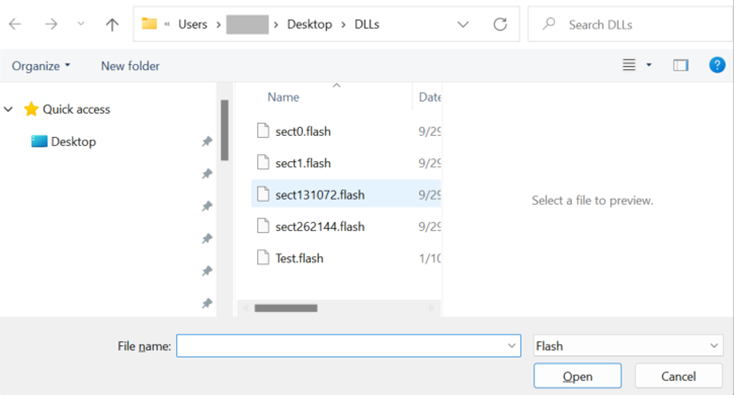734x395 pixels.
Task: Change the view layout icon
Action: click(629, 65)
